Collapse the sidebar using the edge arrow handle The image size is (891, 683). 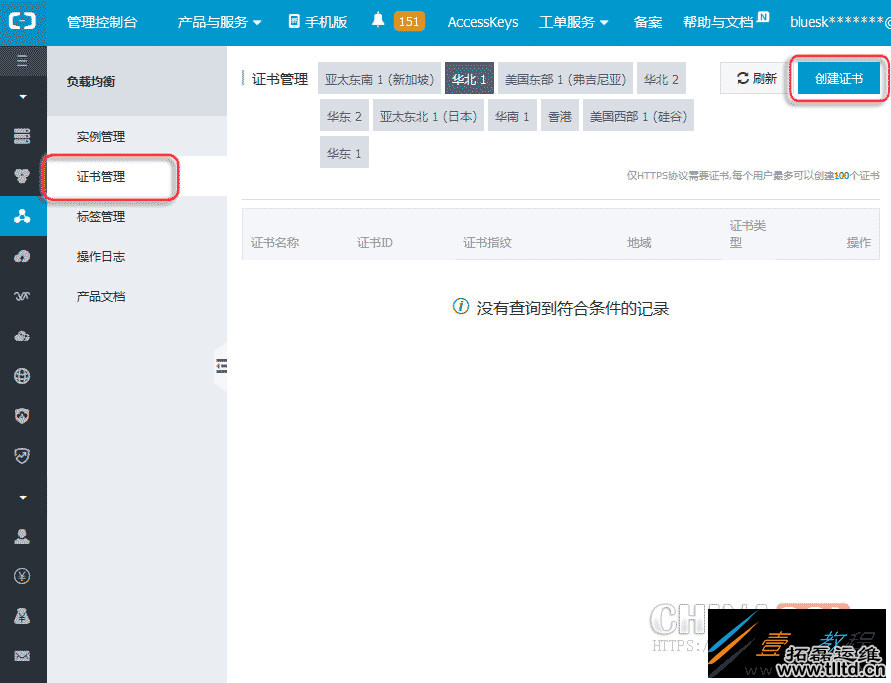[x=222, y=366]
